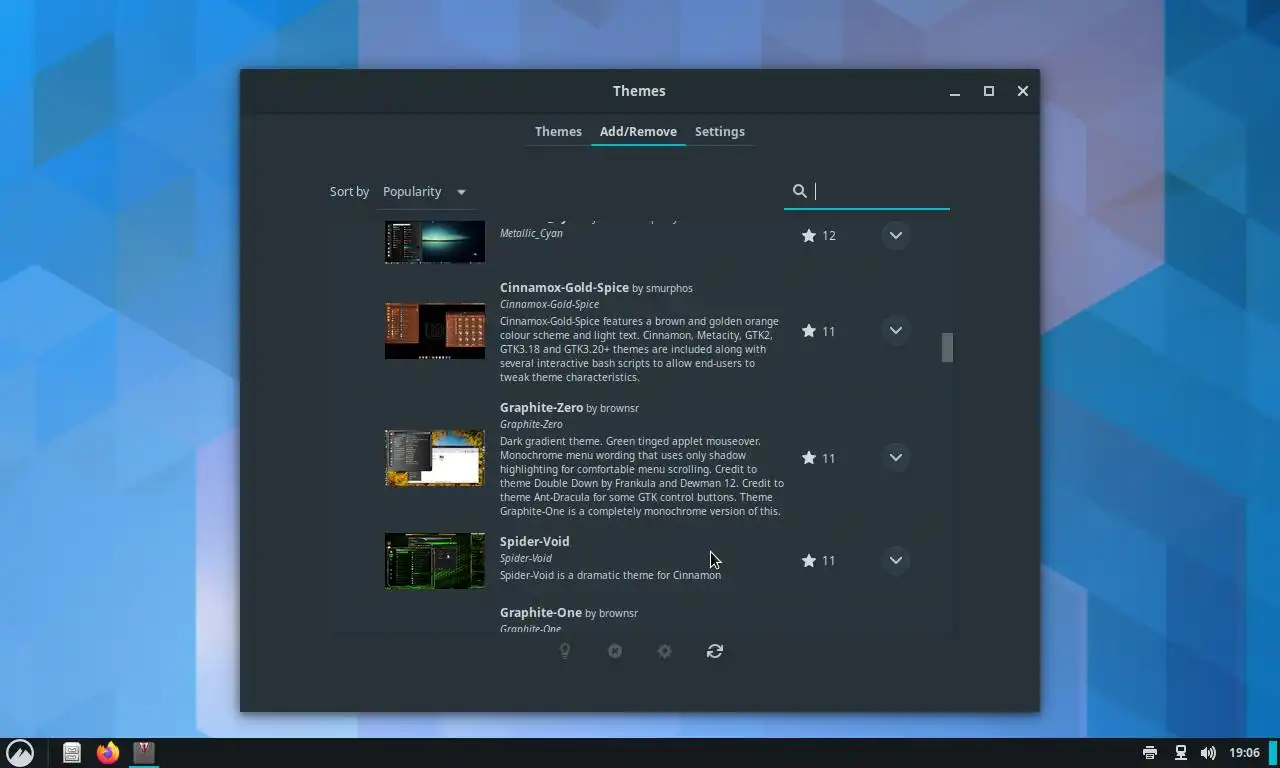1280x768 pixels.
Task: Open the Cinnamon main menu button
Action: pos(20,753)
